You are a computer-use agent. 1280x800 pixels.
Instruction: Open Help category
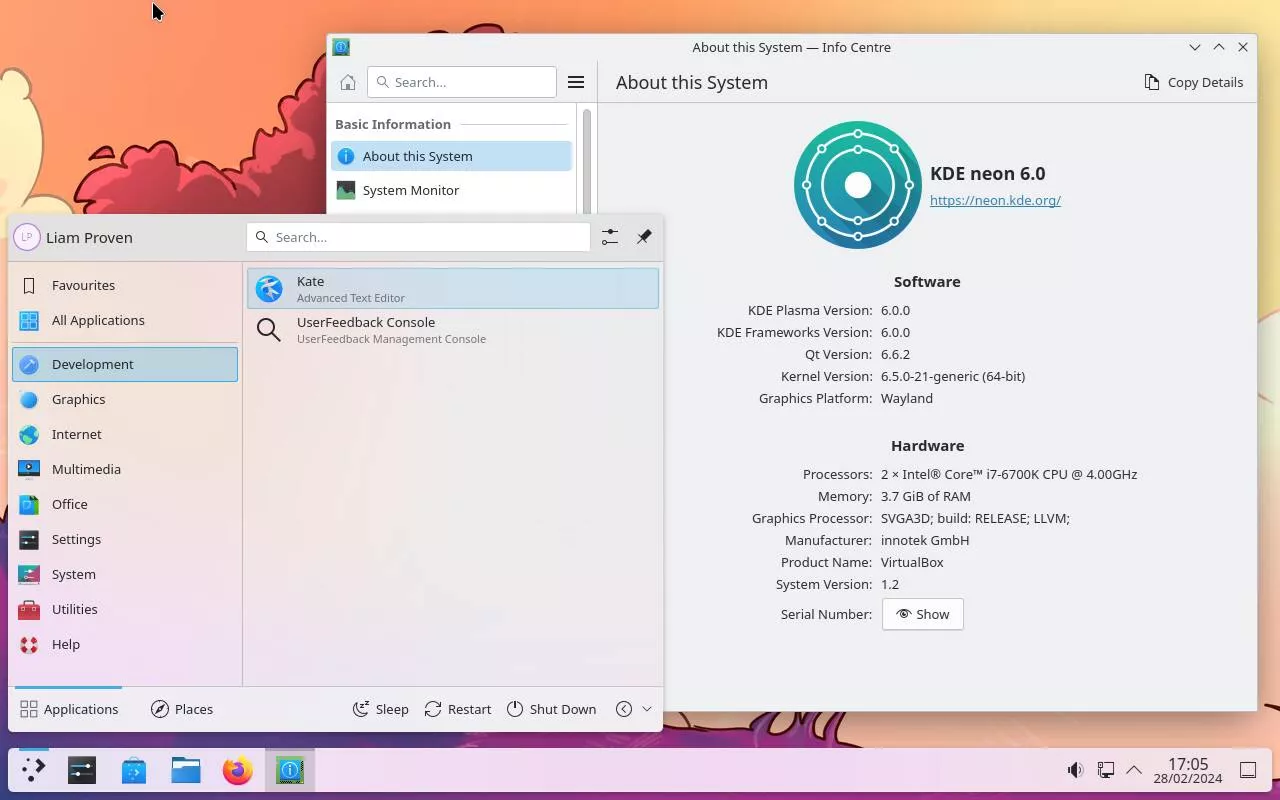coord(125,644)
